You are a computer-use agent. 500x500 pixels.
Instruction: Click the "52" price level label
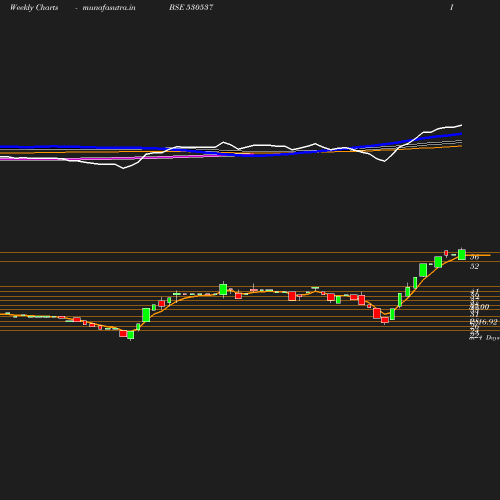[x=474, y=266]
